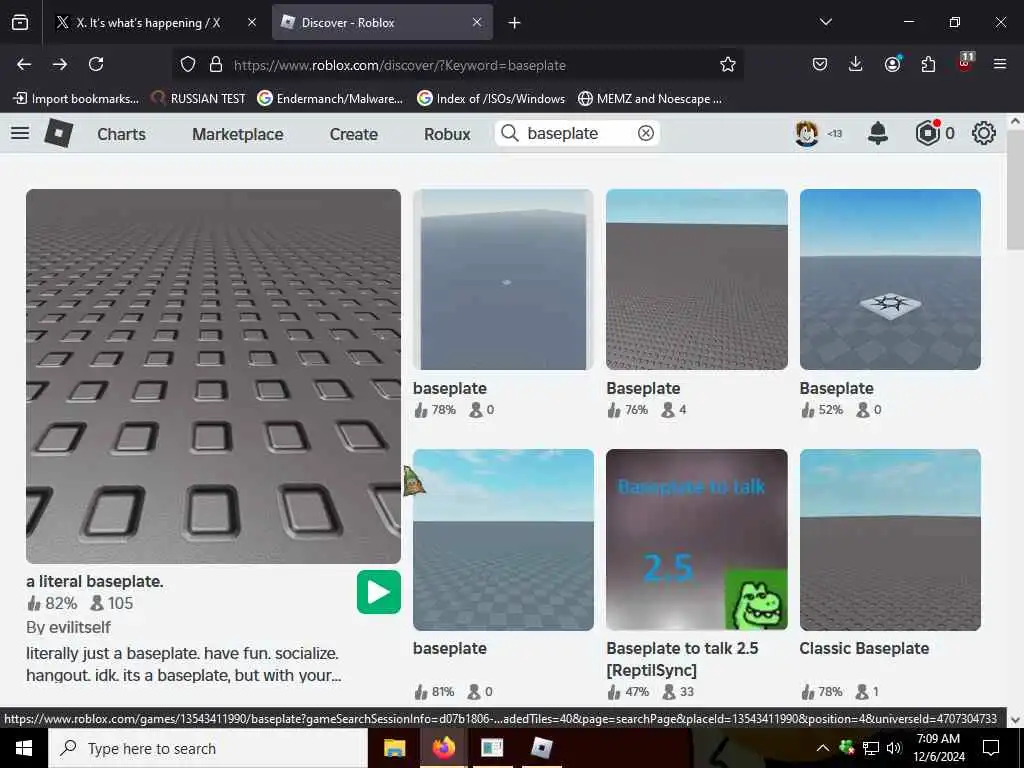
Task: Open the Robux page
Action: point(447,134)
